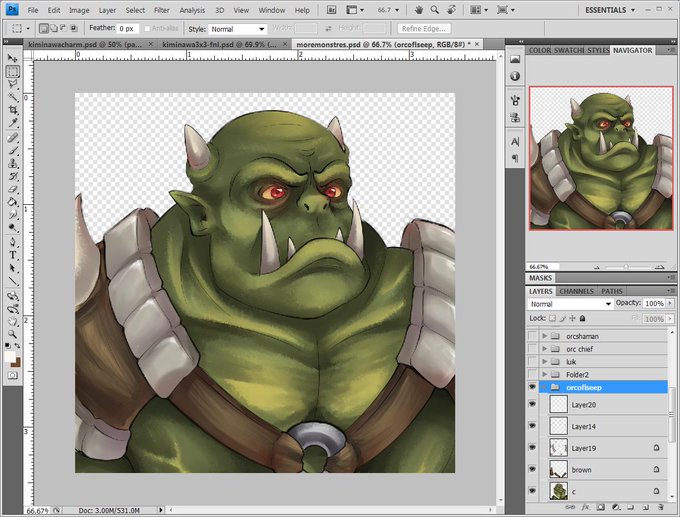This screenshot has height=517, width=680.
Task: Show the orc chief group visibility
Action: point(532,349)
